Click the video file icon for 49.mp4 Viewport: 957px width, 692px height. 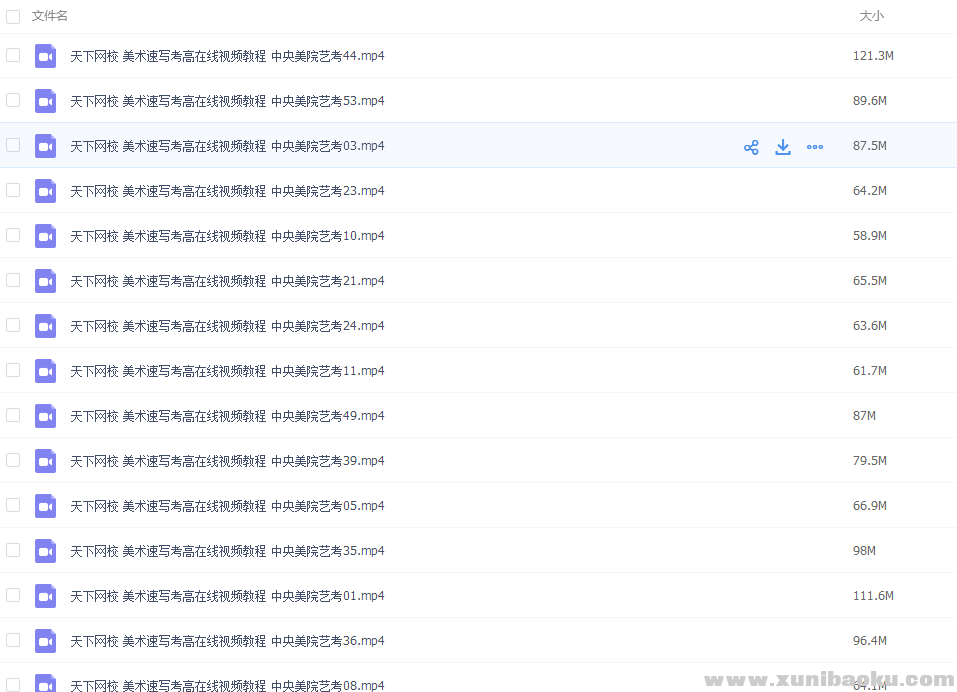(45, 416)
